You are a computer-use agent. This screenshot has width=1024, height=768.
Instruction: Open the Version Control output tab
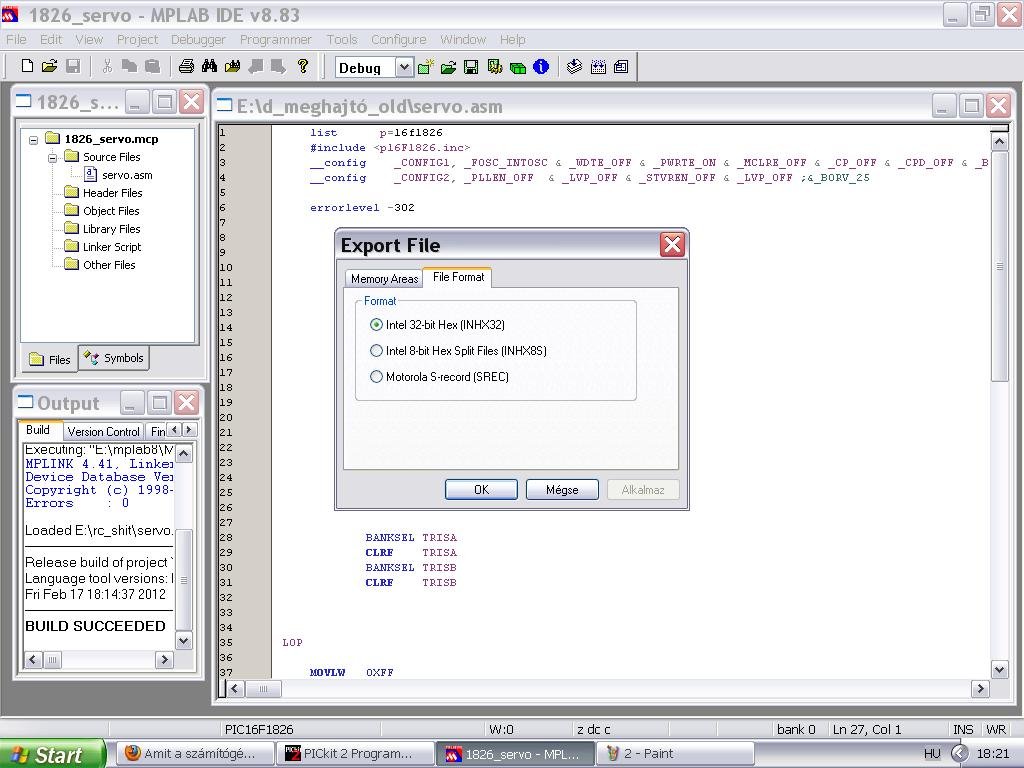[103, 432]
